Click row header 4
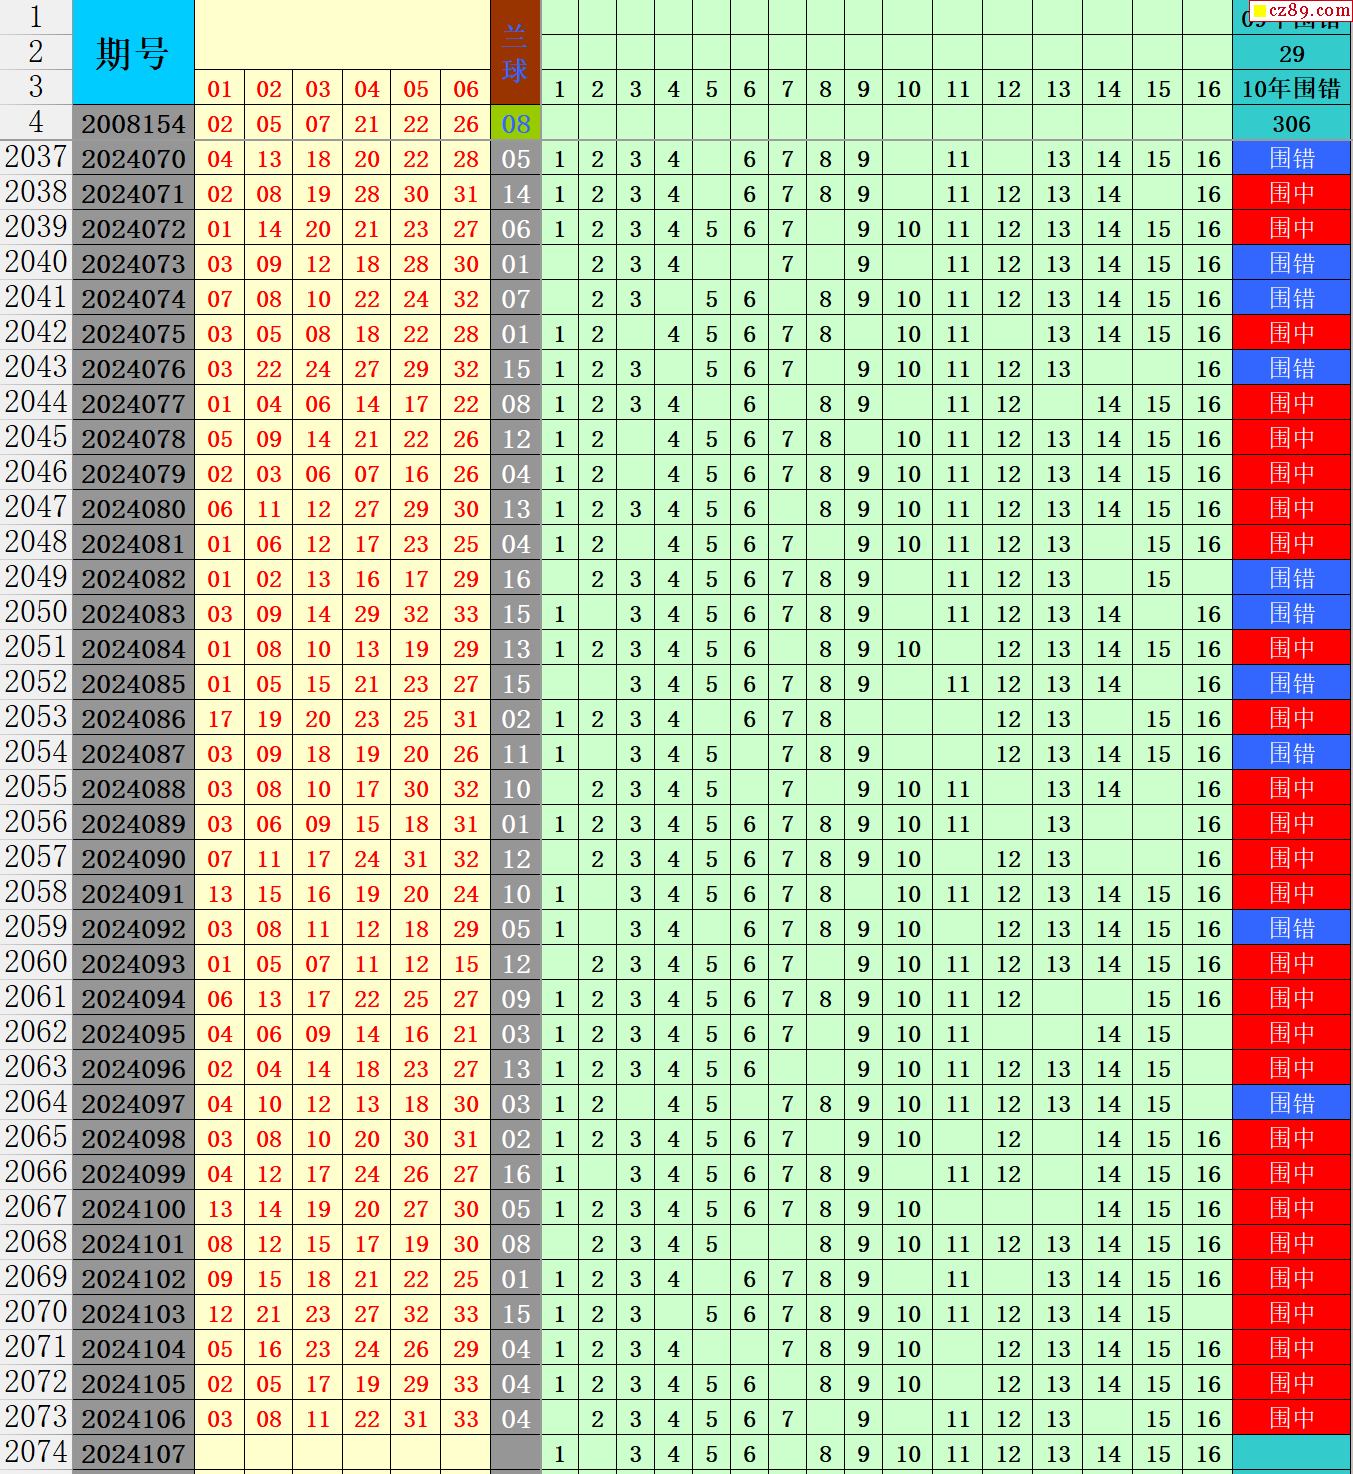1353x1474 pixels. point(36,123)
